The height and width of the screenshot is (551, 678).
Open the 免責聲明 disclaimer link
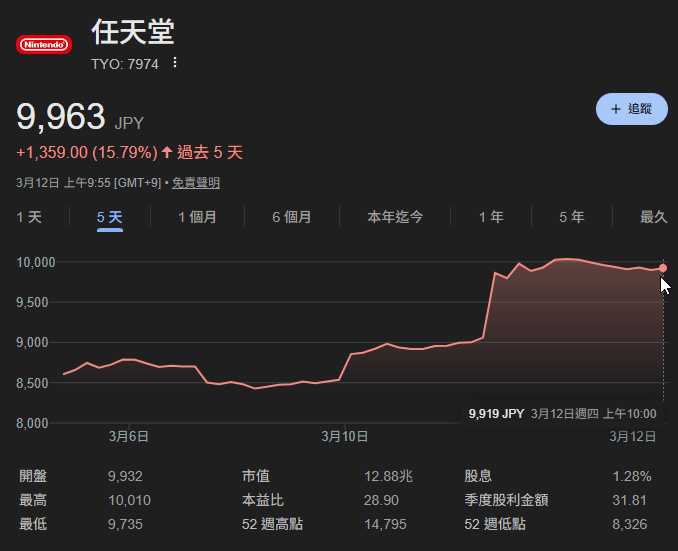(x=195, y=183)
